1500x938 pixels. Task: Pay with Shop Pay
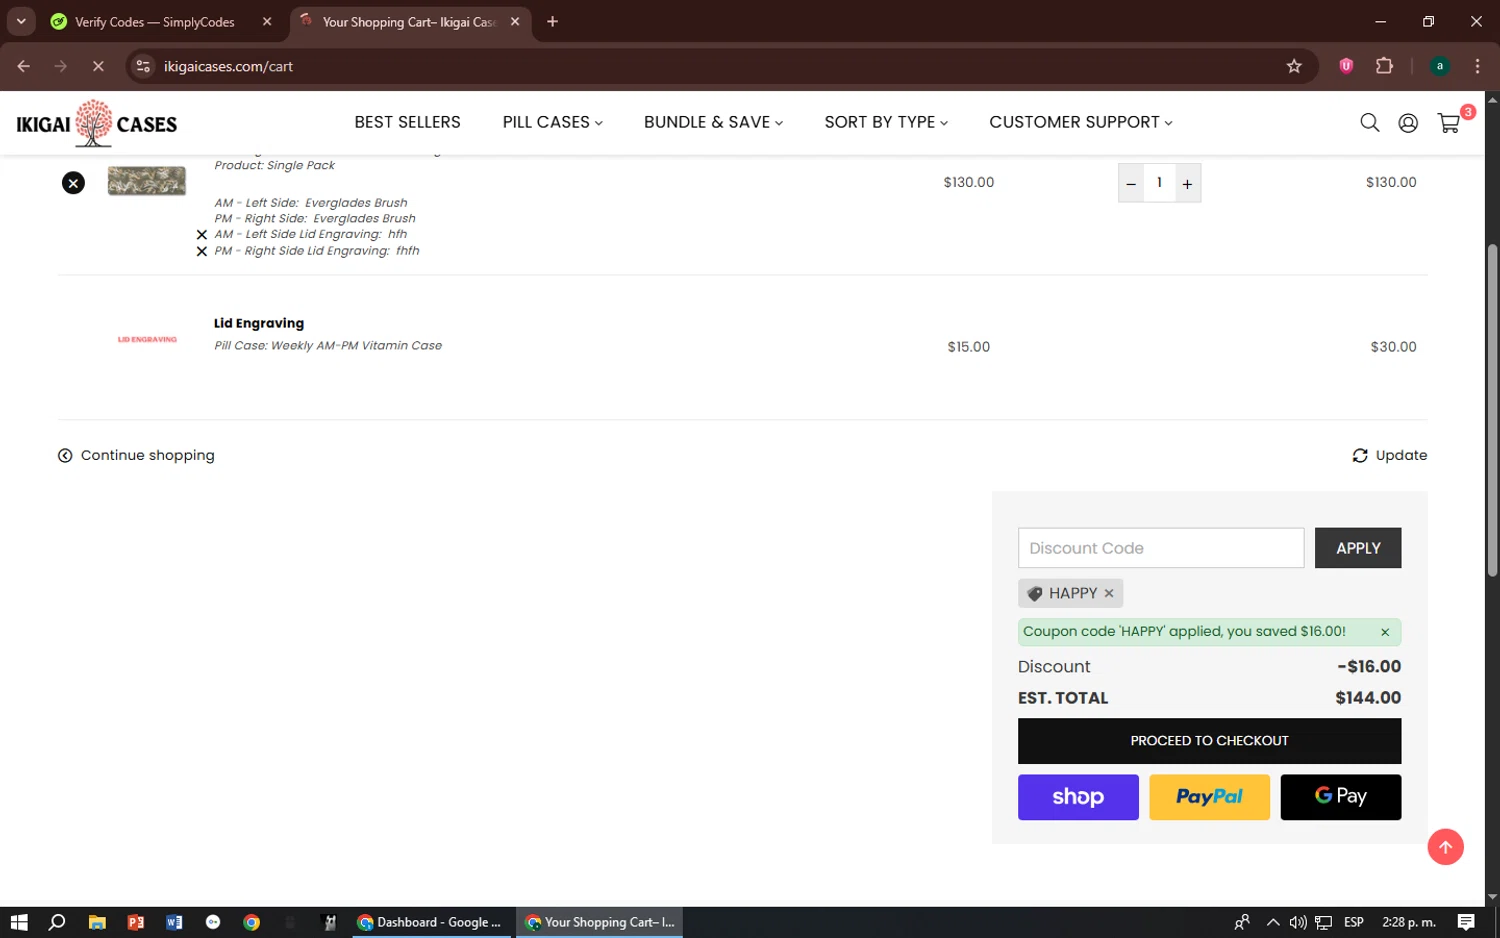pos(1078,797)
